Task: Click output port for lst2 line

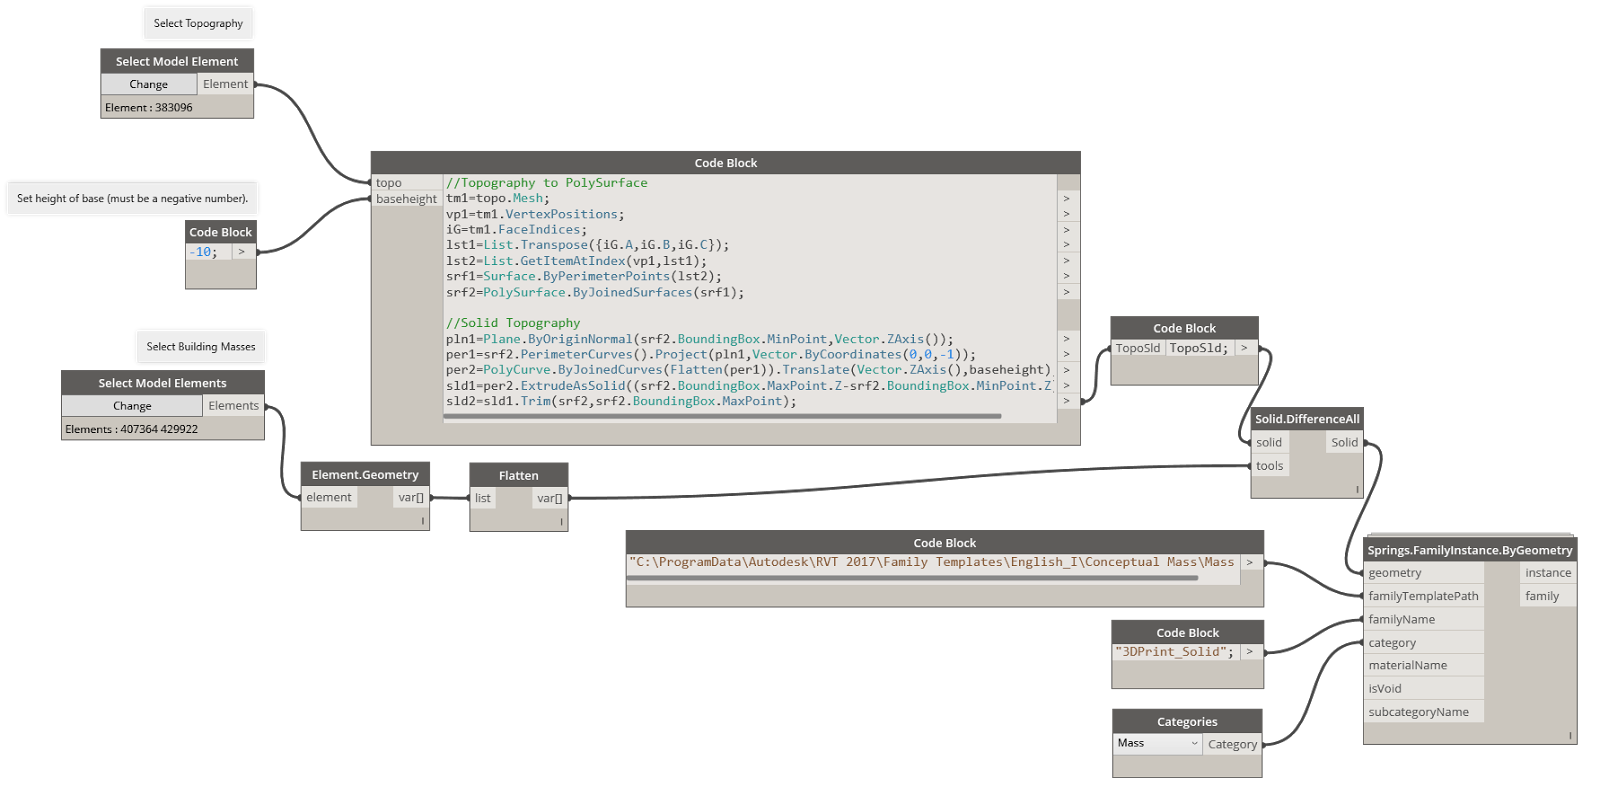Action: [x=1067, y=261]
